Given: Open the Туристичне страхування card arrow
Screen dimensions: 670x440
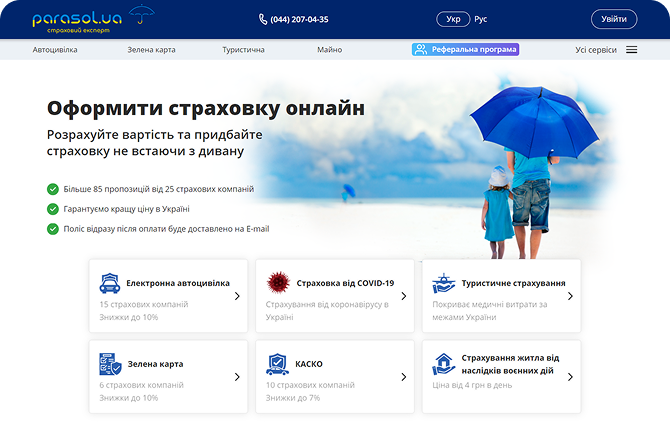Looking at the screenshot, I should [570, 296].
